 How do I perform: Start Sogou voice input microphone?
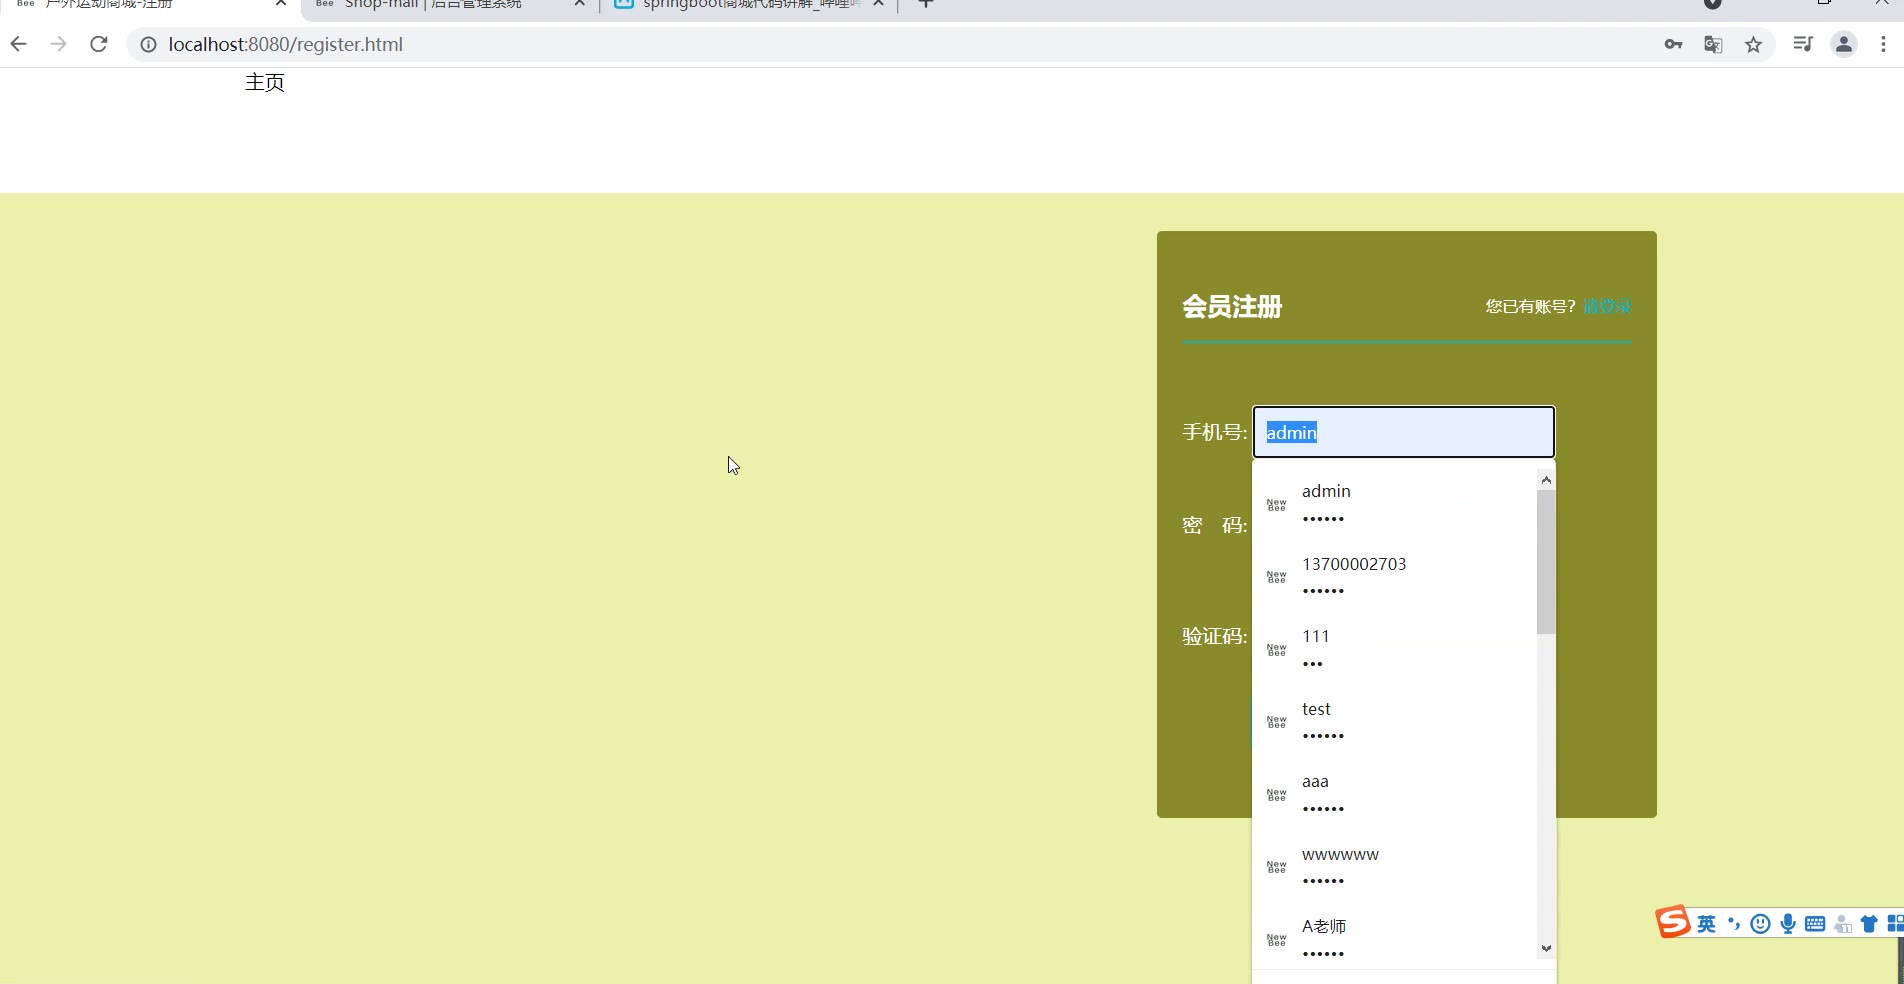(x=1788, y=924)
